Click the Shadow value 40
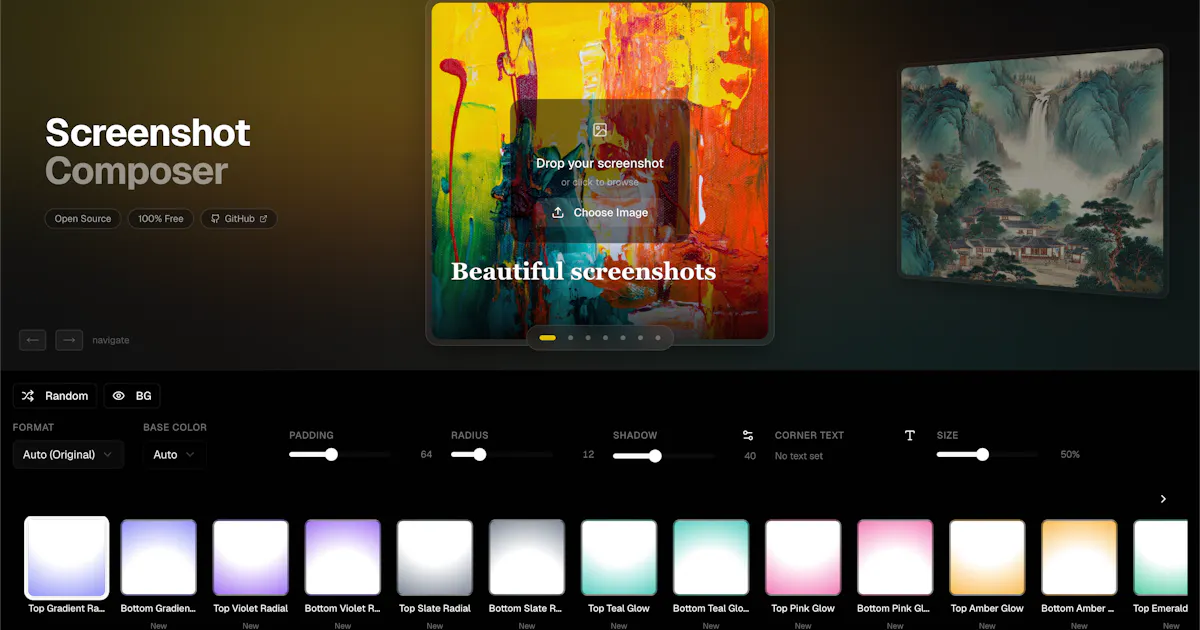 pos(750,456)
